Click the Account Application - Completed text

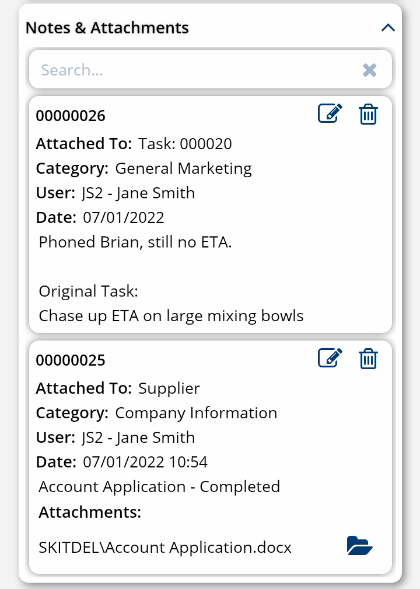click(159, 487)
